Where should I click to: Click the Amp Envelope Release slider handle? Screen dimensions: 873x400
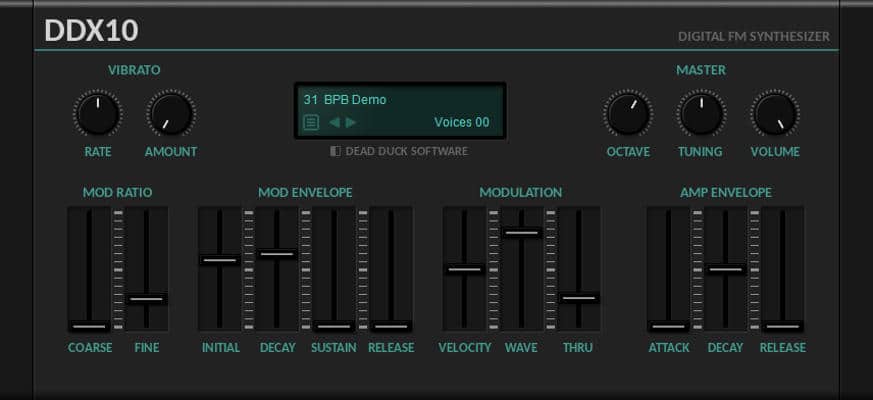[x=782, y=326]
